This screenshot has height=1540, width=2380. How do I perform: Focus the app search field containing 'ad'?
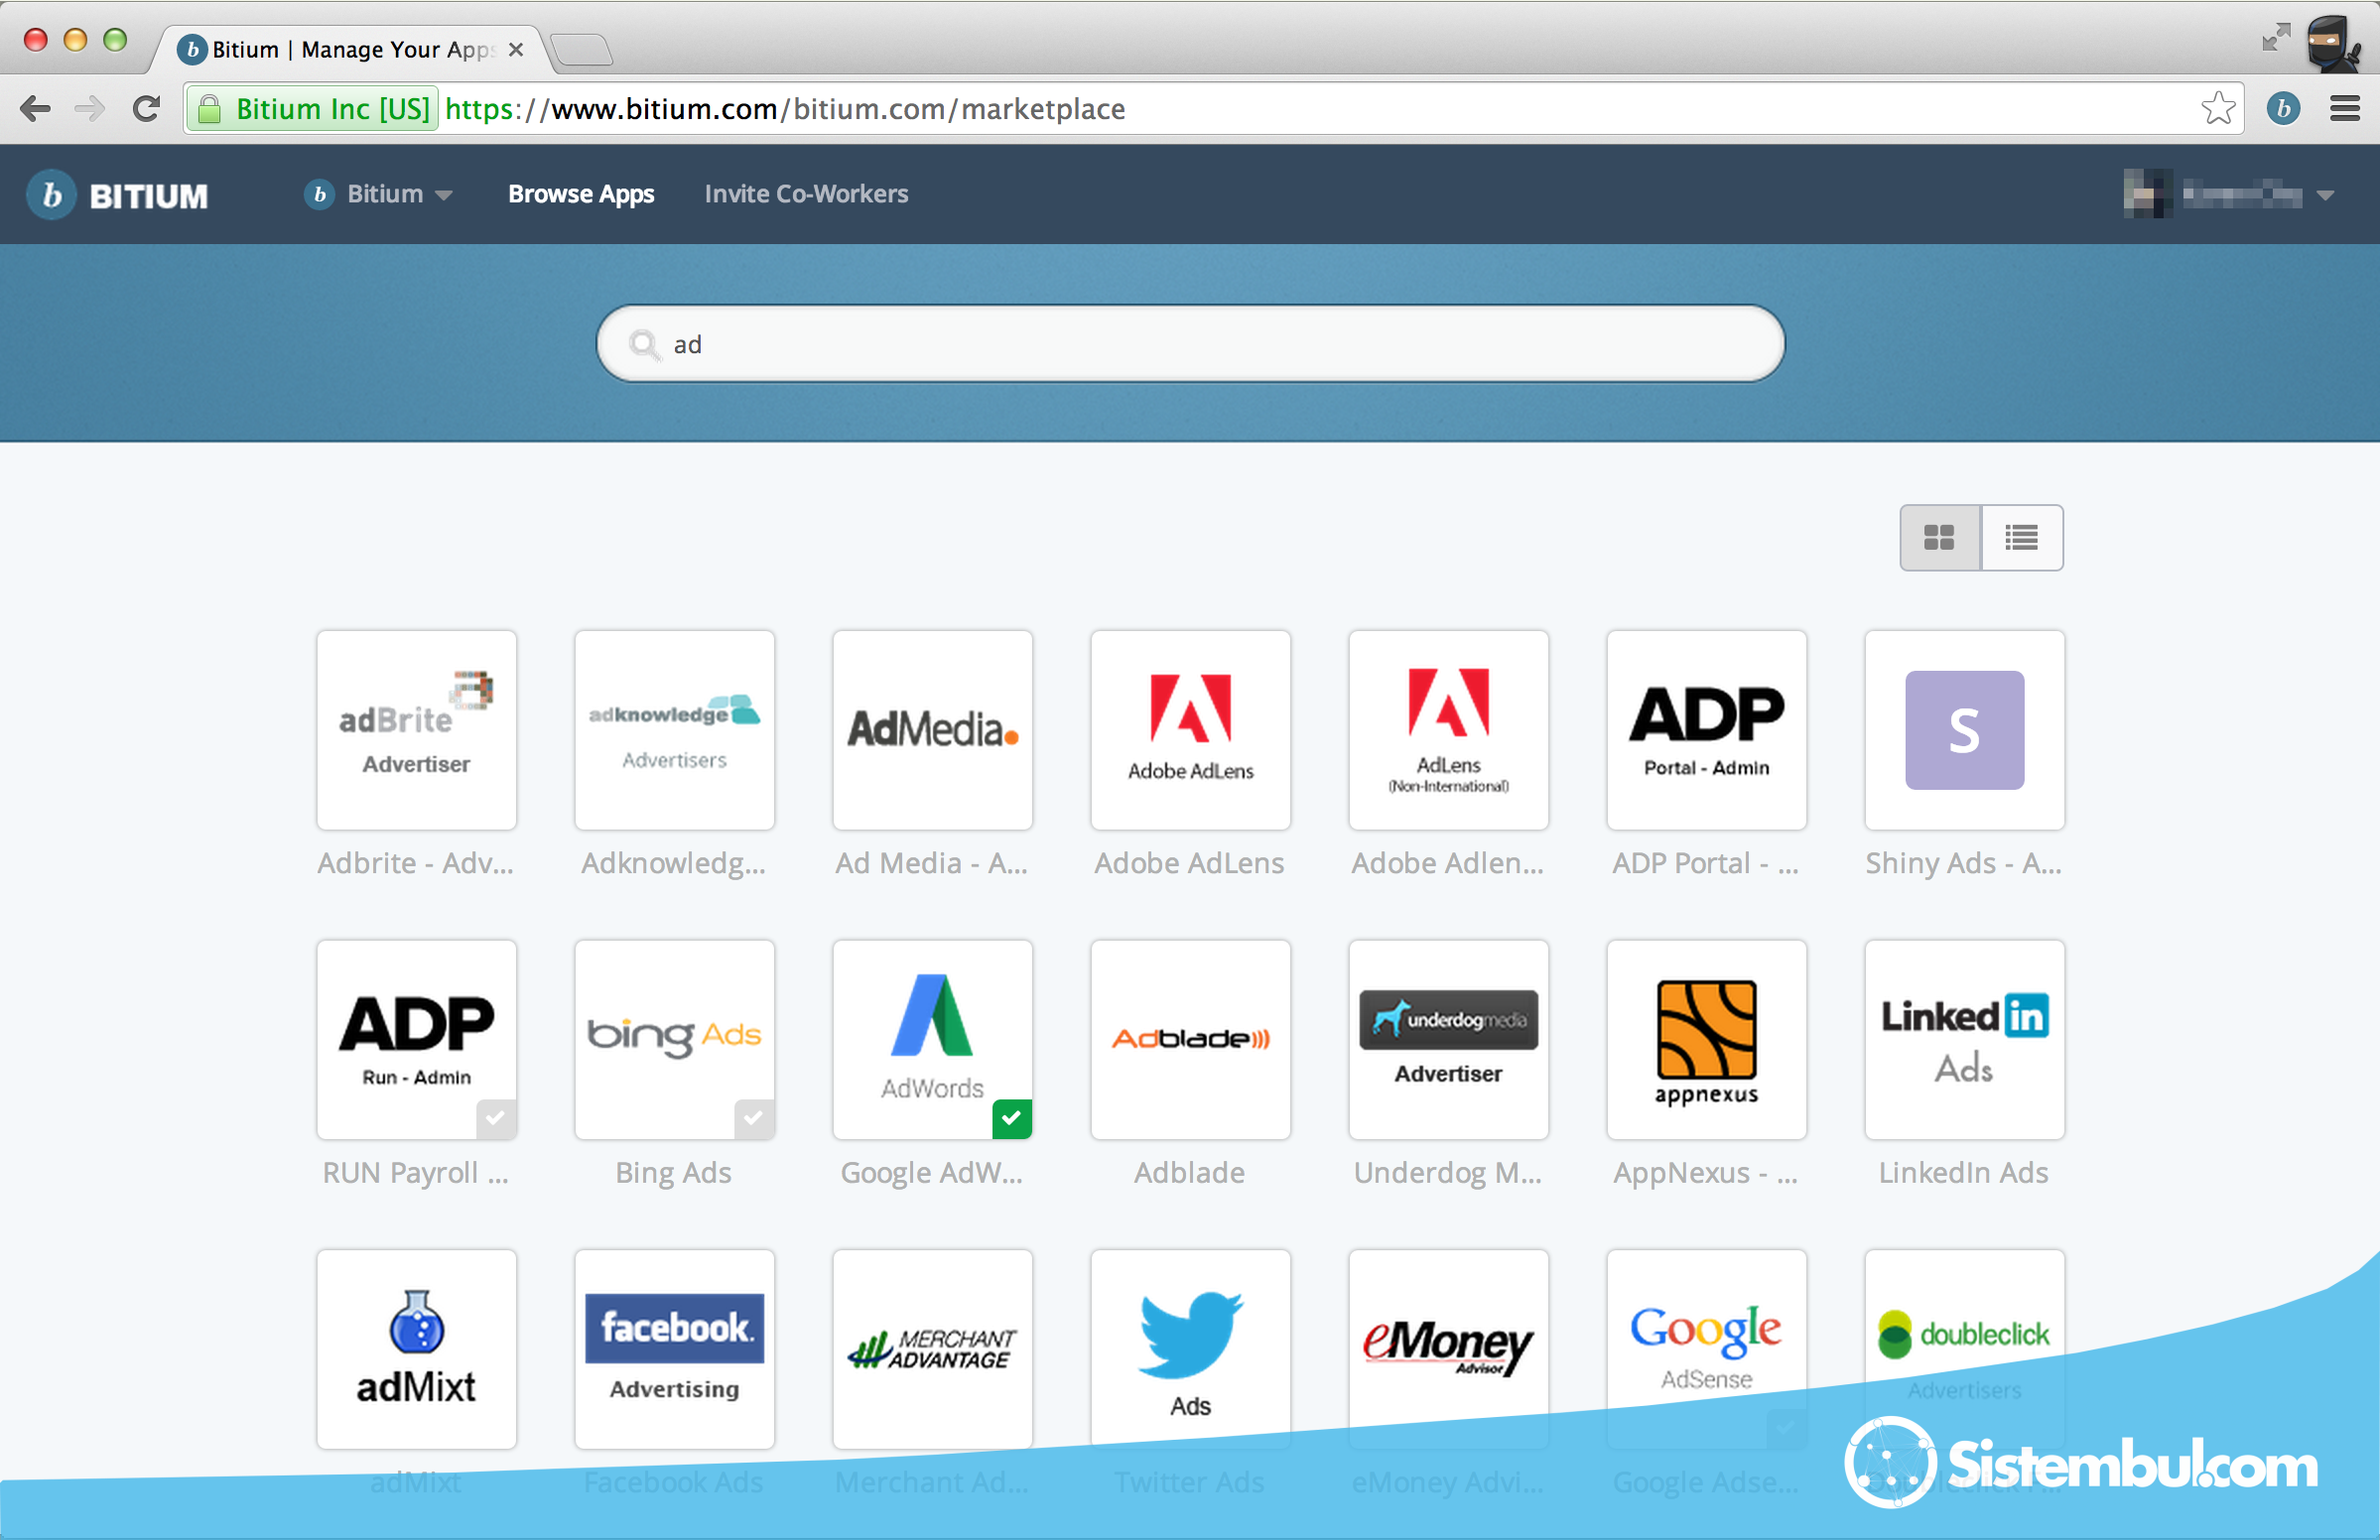click(x=1190, y=344)
